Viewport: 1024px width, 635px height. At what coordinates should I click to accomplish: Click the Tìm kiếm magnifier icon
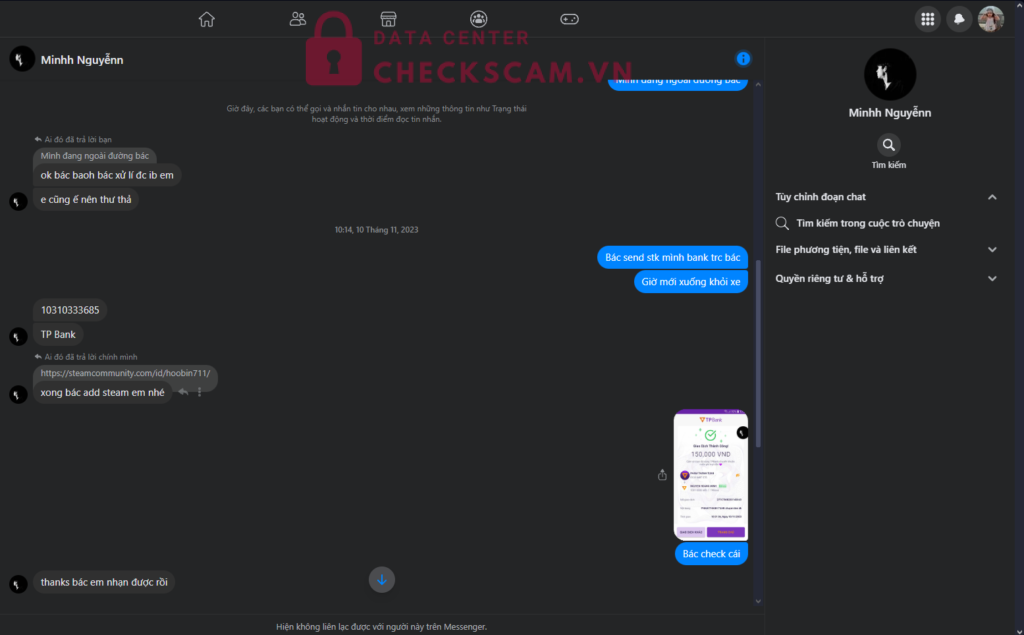(x=889, y=145)
